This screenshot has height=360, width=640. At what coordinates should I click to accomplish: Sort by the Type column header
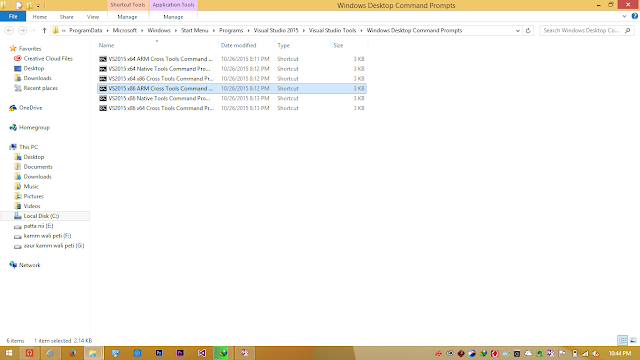click(283, 45)
